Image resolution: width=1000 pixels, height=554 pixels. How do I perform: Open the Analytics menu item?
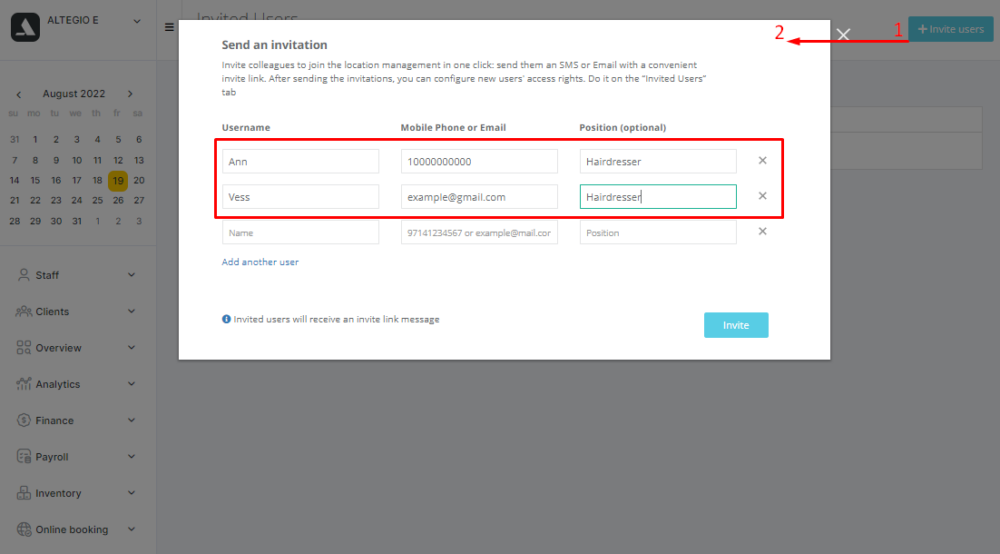pos(76,384)
